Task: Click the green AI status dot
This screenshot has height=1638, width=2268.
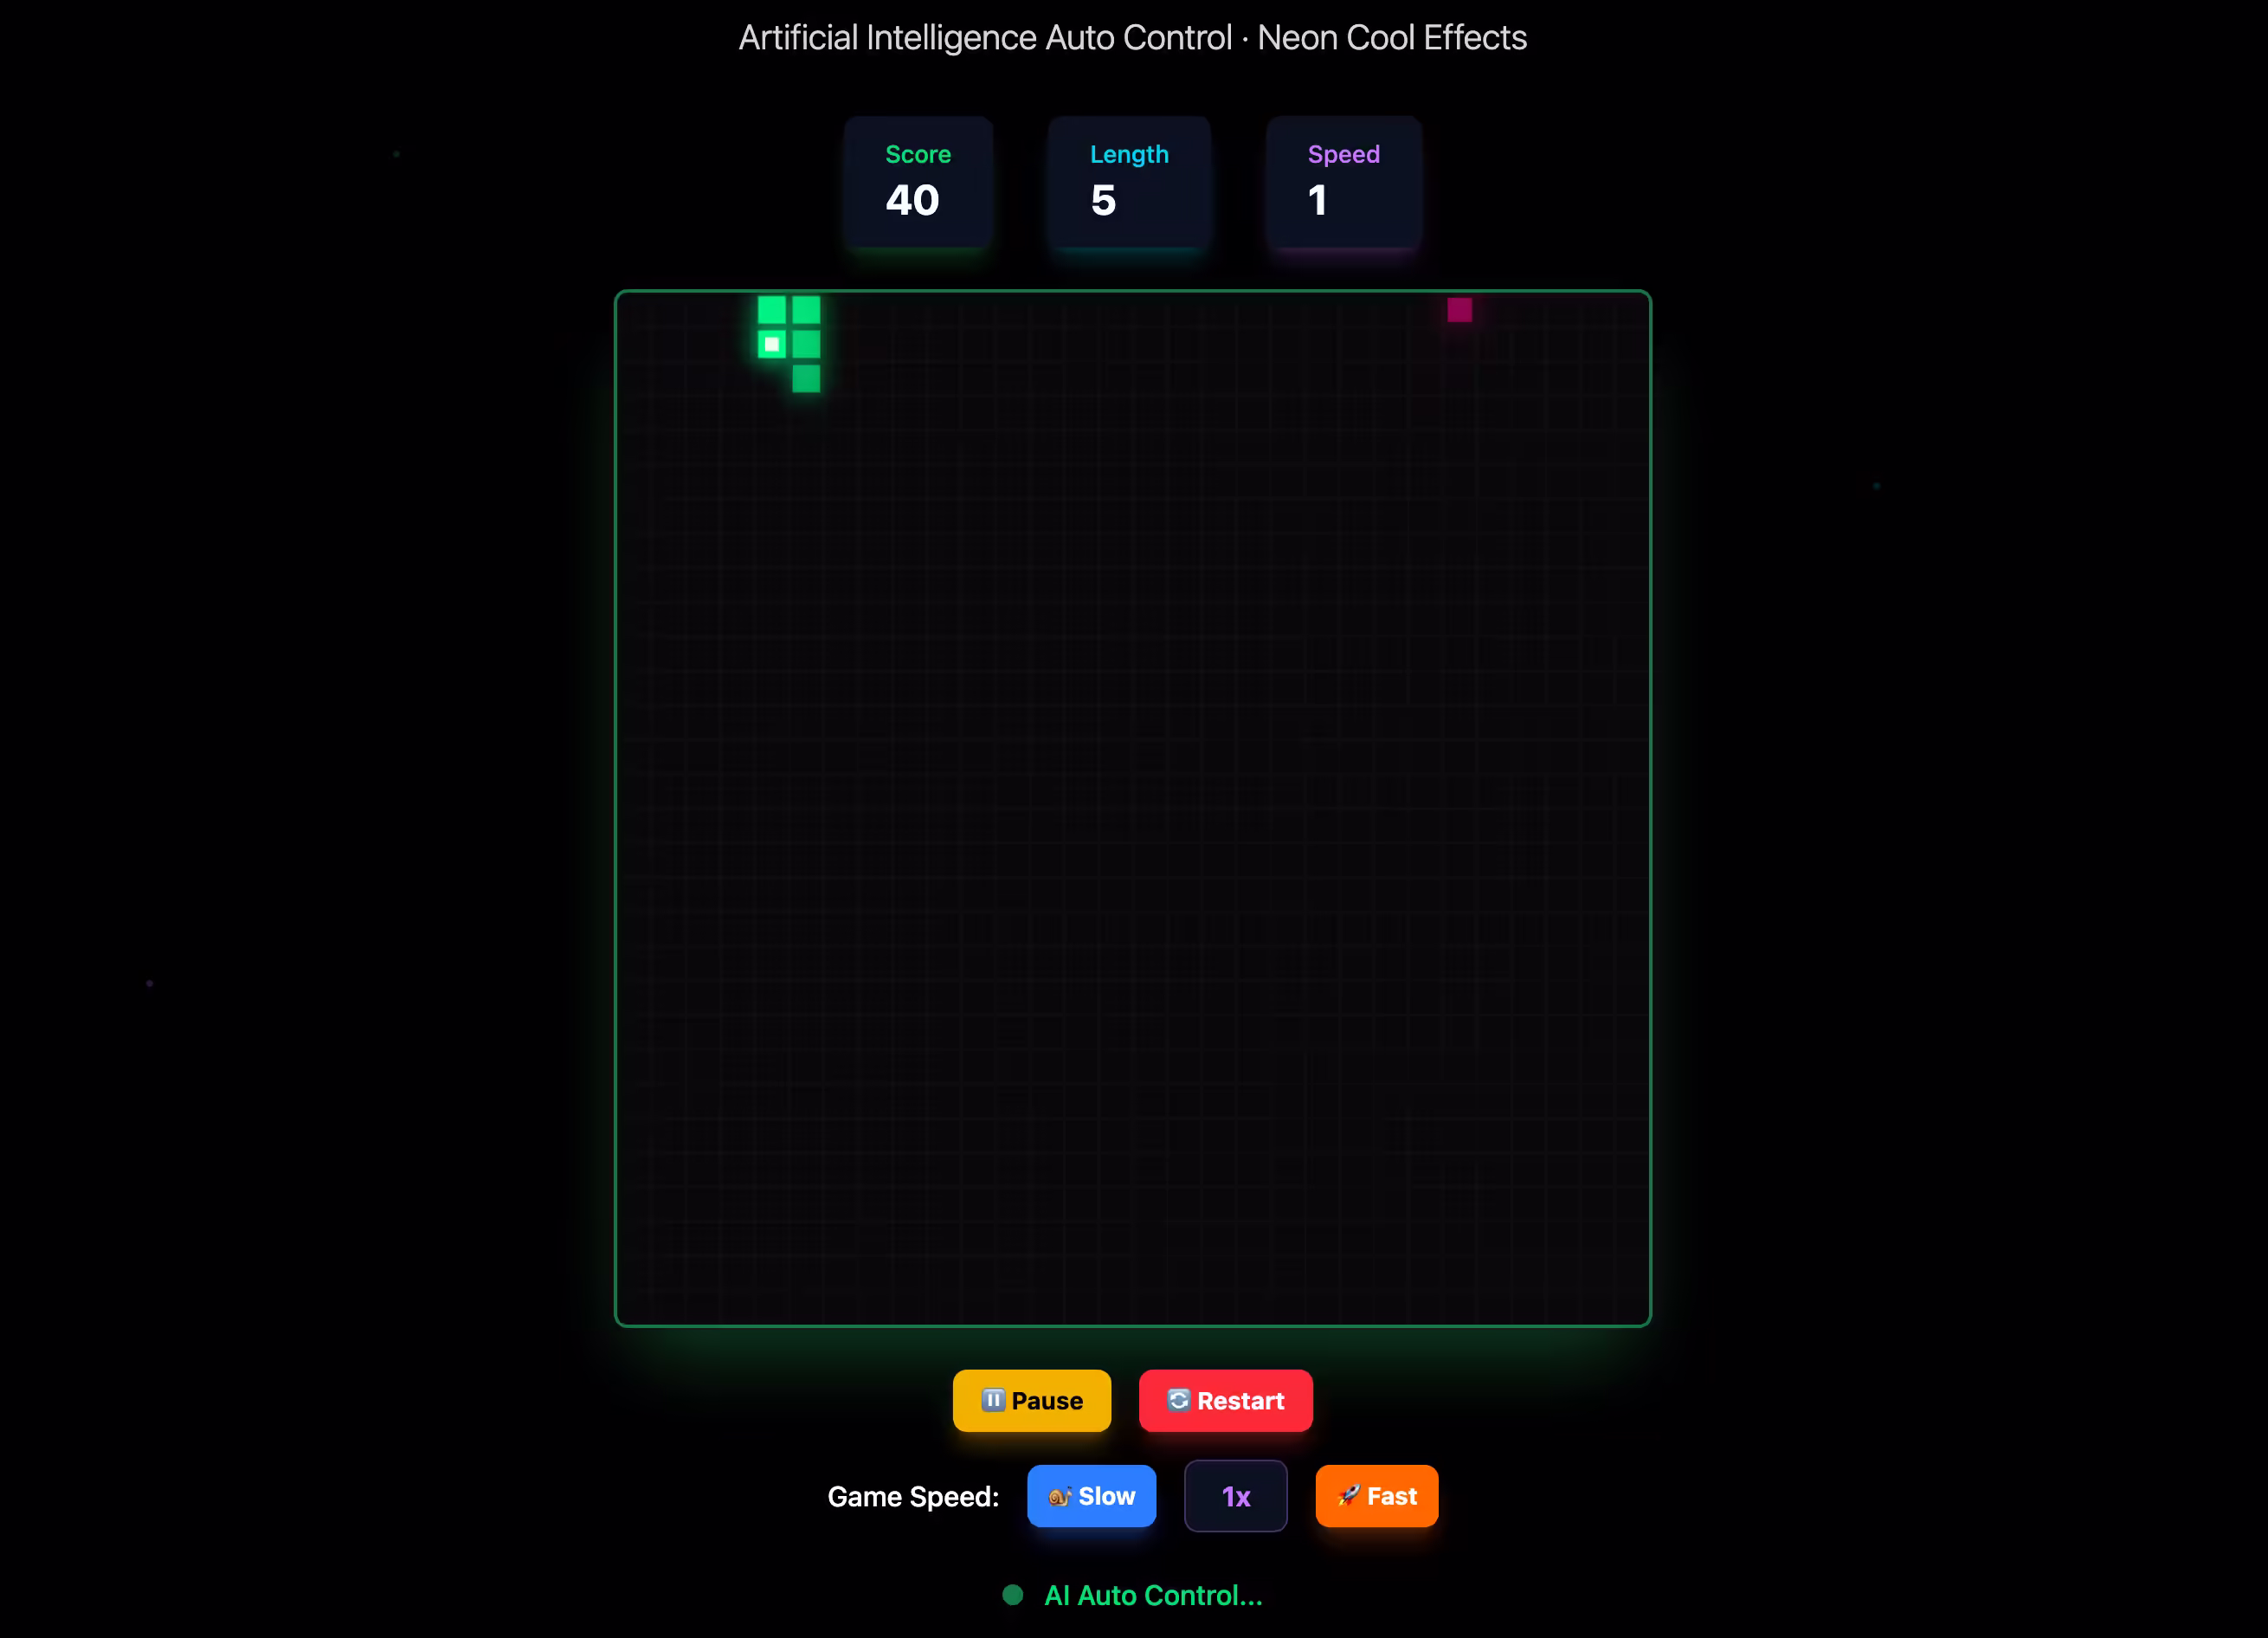Action: [x=1012, y=1595]
